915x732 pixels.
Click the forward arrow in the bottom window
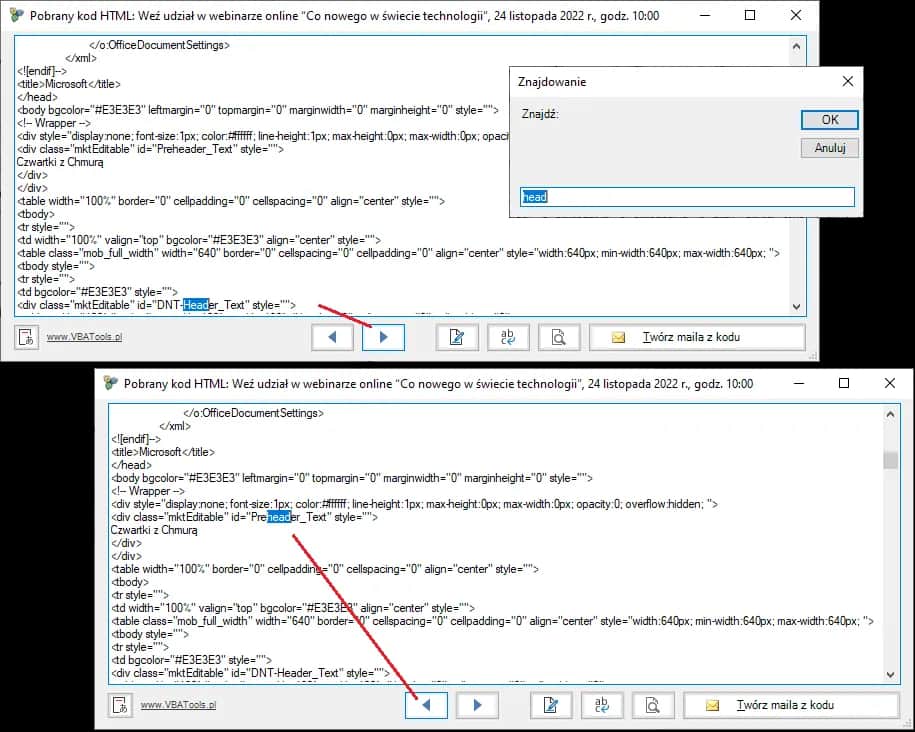click(x=477, y=705)
